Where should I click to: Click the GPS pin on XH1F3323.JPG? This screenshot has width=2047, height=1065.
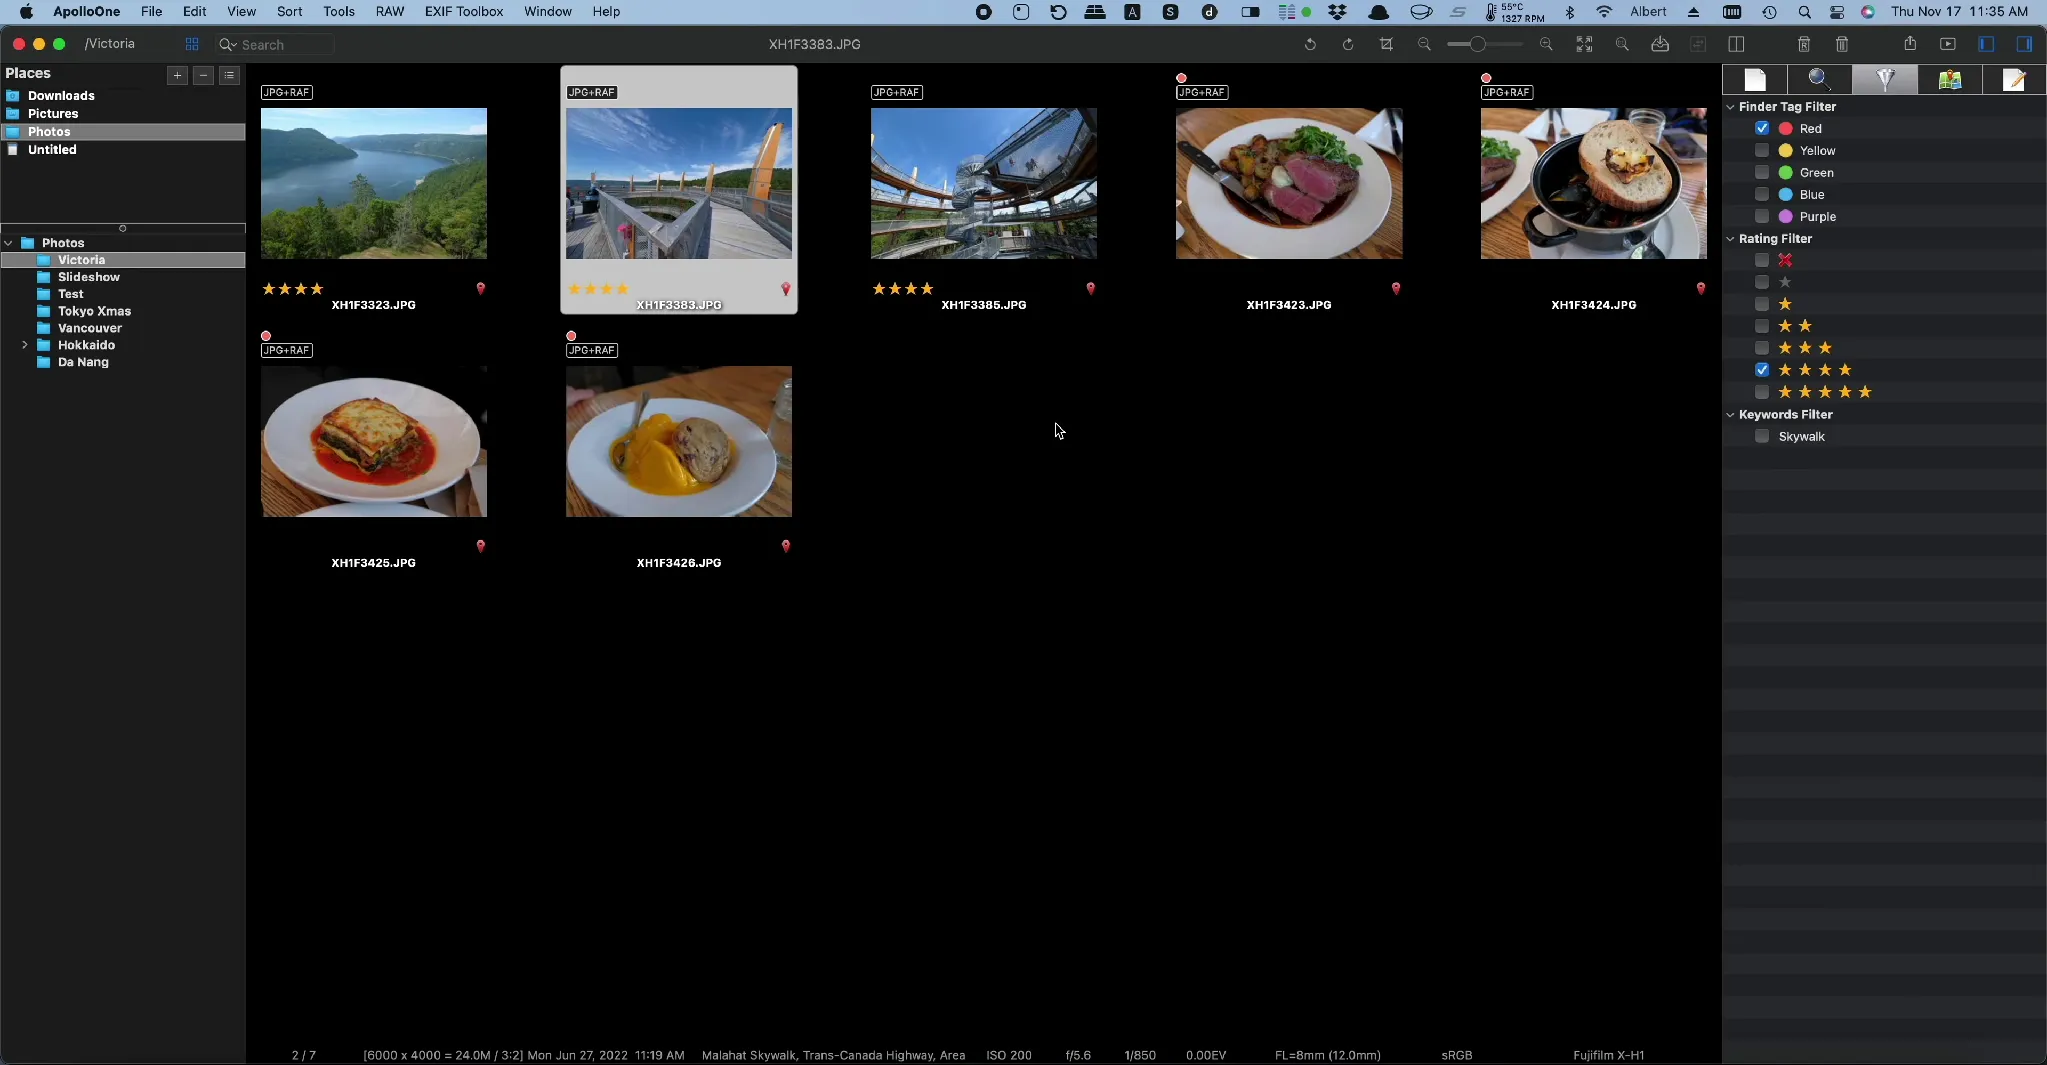coord(481,288)
